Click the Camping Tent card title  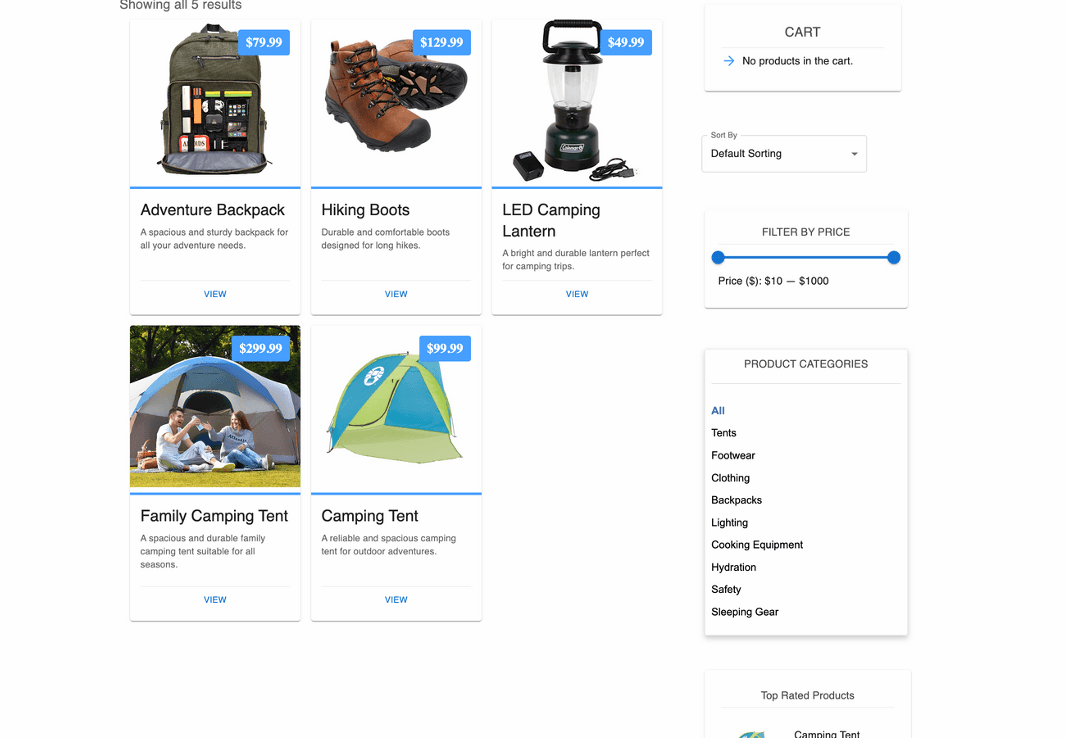click(x=370, y=516)
